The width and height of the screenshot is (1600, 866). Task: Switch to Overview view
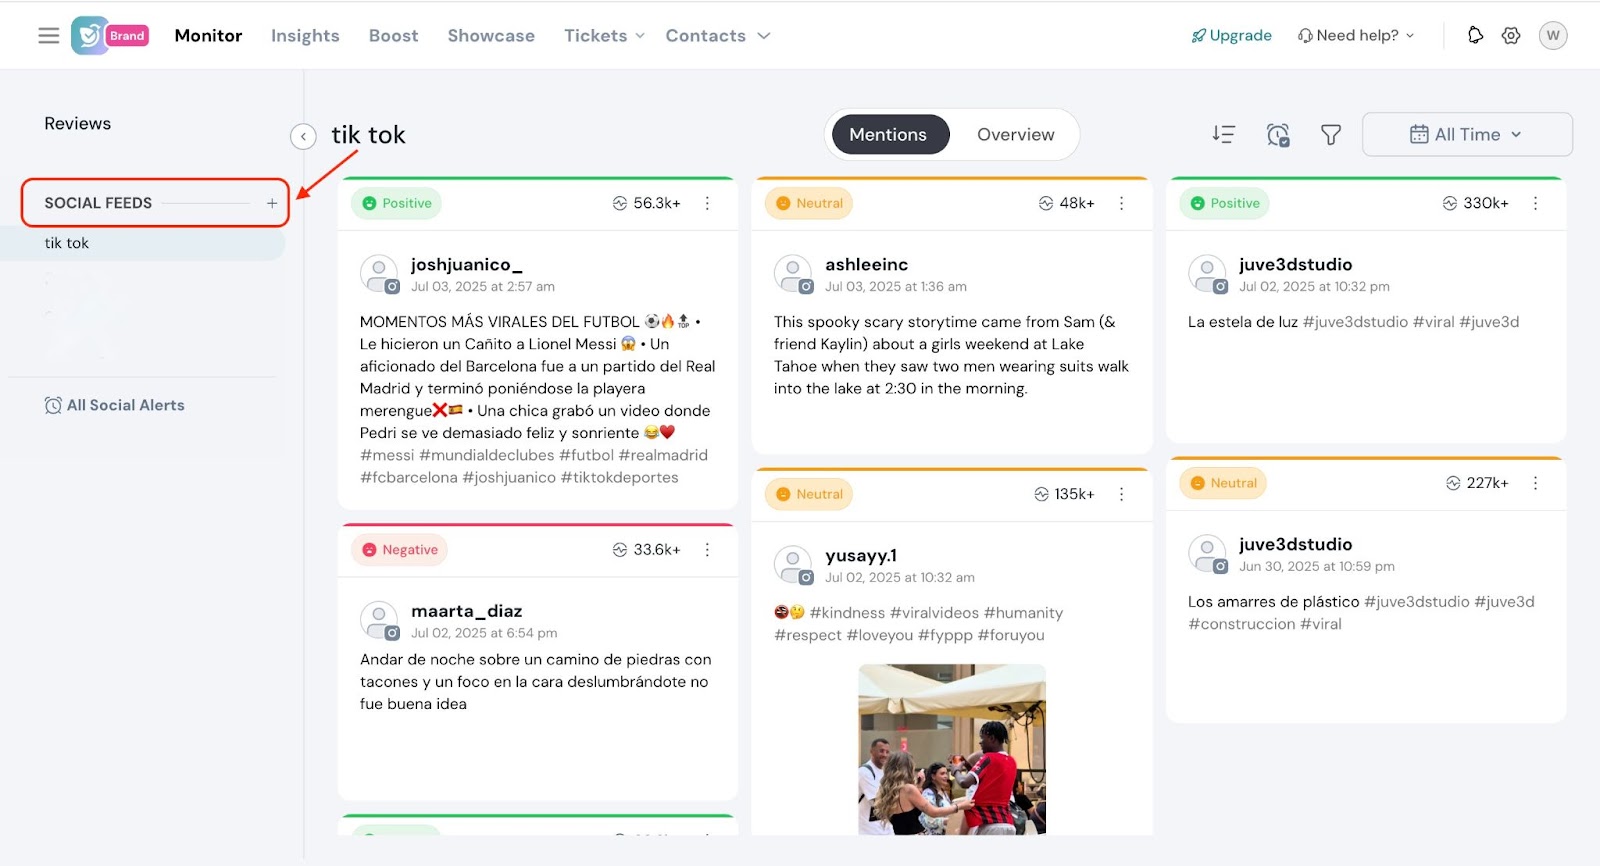[x=1015, y=135]
